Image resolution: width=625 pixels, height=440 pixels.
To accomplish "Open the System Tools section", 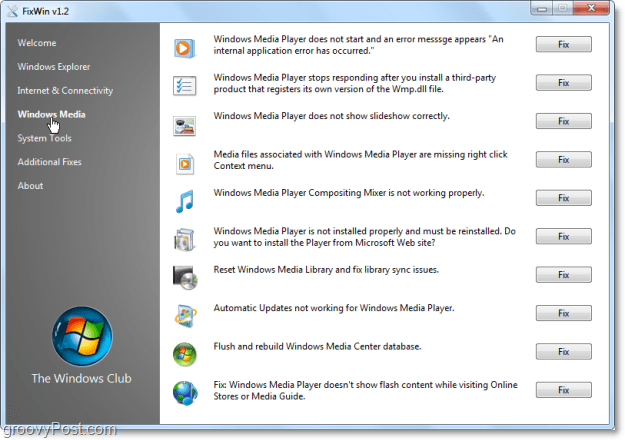I will [x=44, y=138].
